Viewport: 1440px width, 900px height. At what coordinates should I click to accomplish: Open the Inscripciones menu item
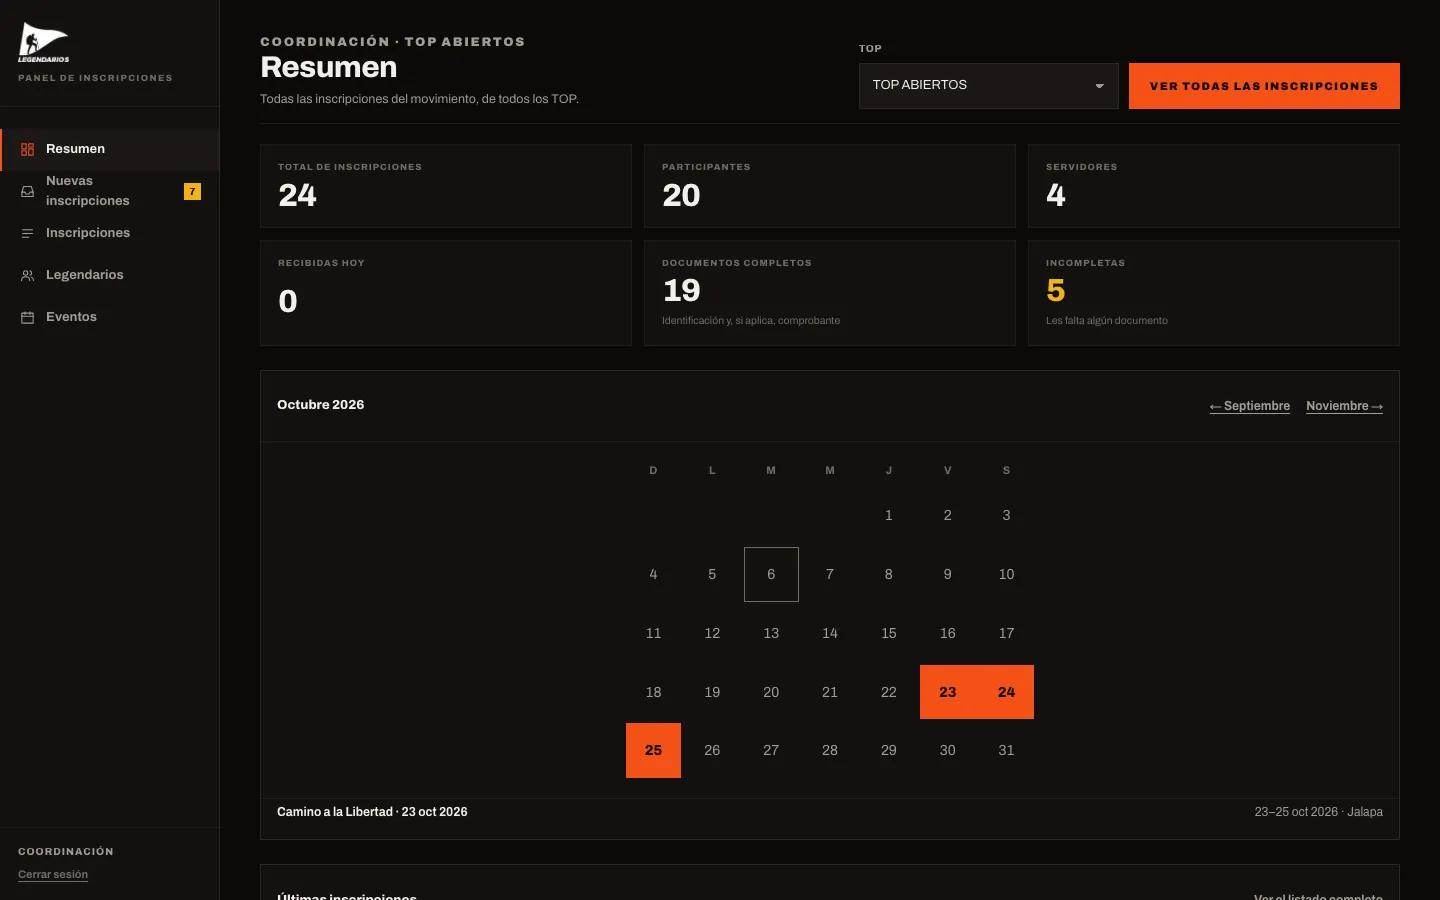coord(109,233)
